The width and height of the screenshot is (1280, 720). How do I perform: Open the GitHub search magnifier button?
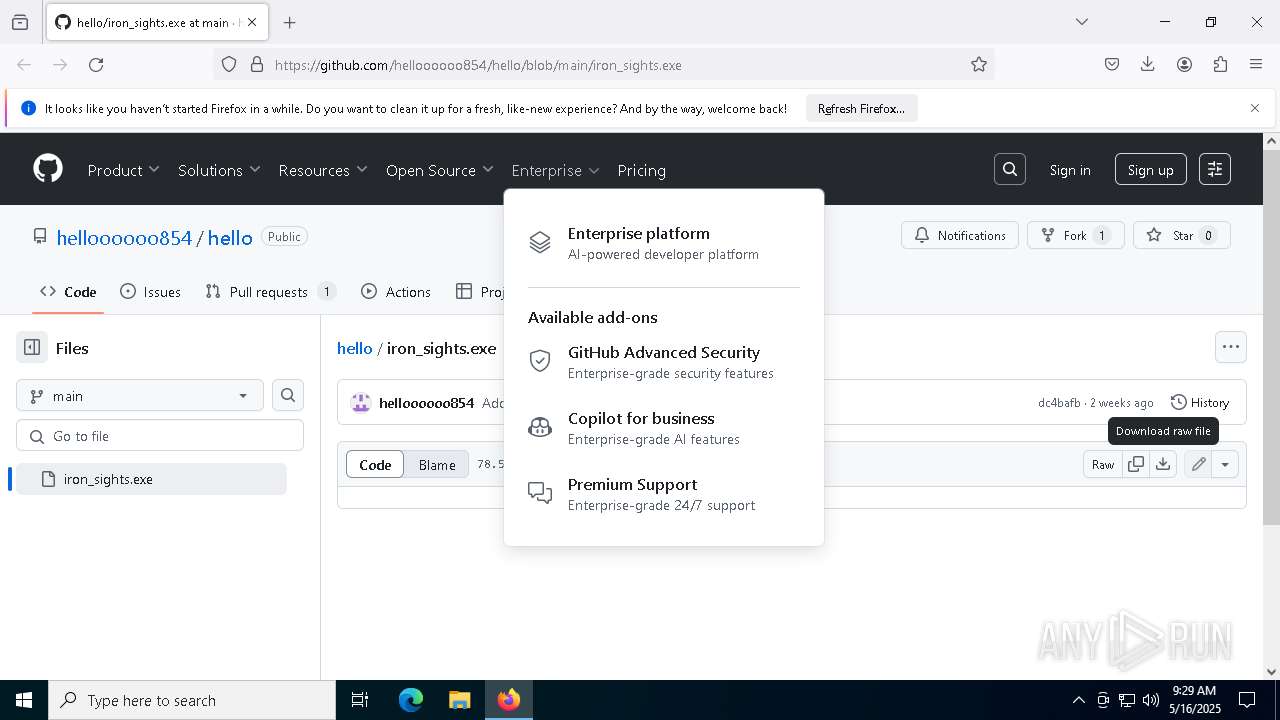point(1010,169)
